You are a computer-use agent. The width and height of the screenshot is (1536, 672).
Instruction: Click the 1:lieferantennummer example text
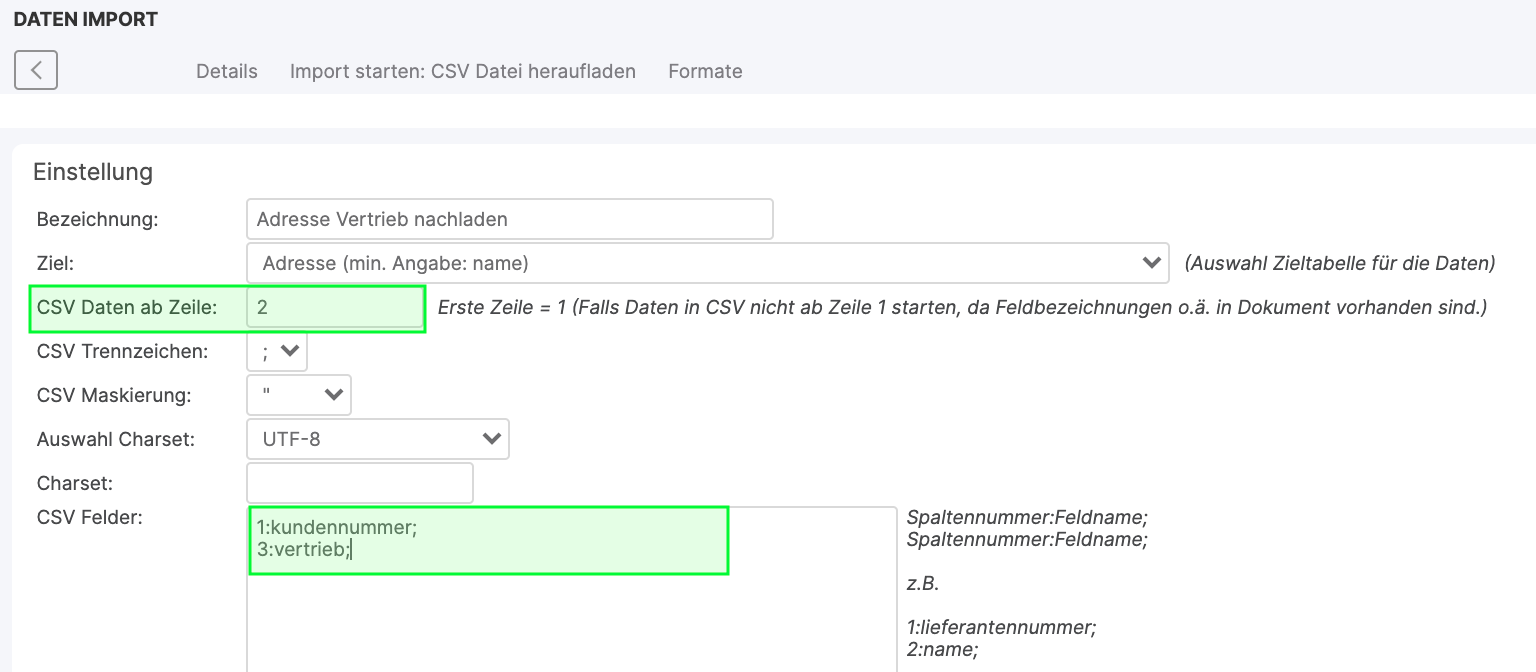click(1001, 628)
